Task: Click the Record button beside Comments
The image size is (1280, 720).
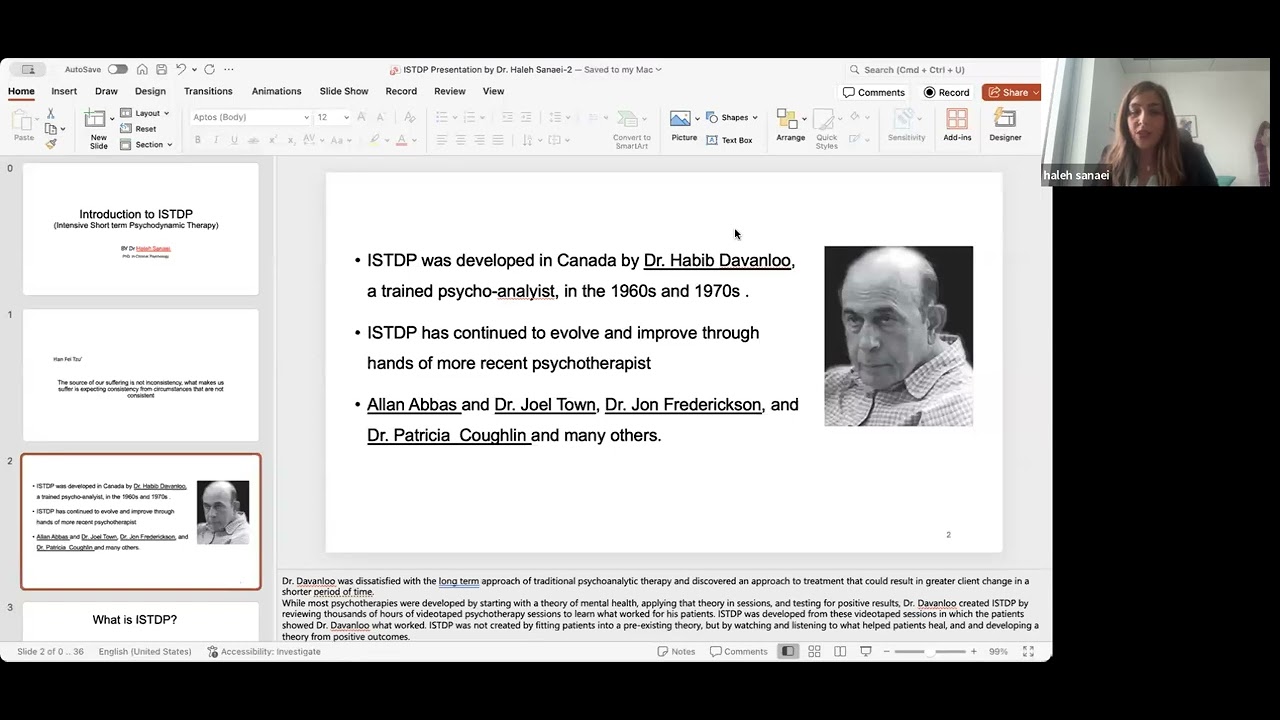Action: pos(946,92)
